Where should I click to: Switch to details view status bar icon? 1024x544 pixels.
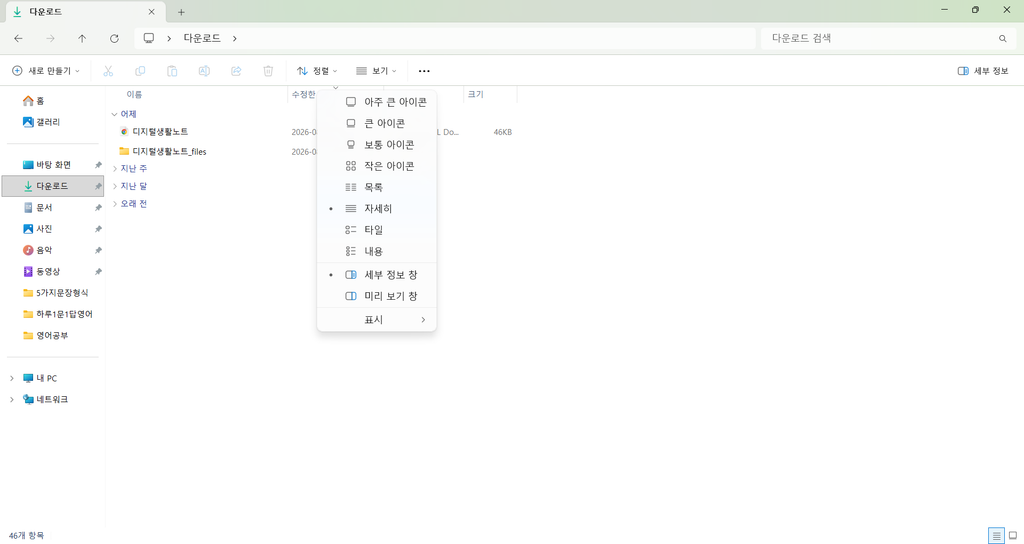point(996,536)
